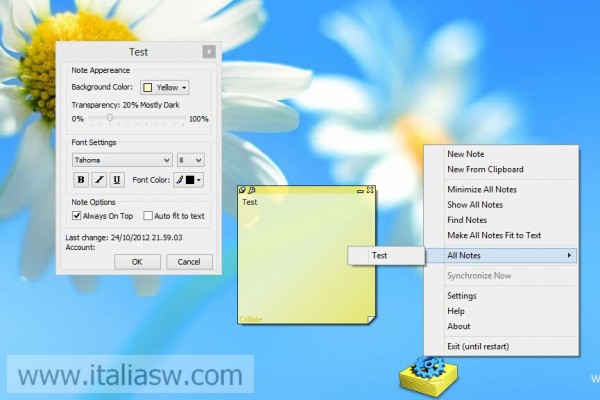Choose Find Notes in the context menu
Image resolution: width=600 pixels, height=400 pixels.
[467, 220]
